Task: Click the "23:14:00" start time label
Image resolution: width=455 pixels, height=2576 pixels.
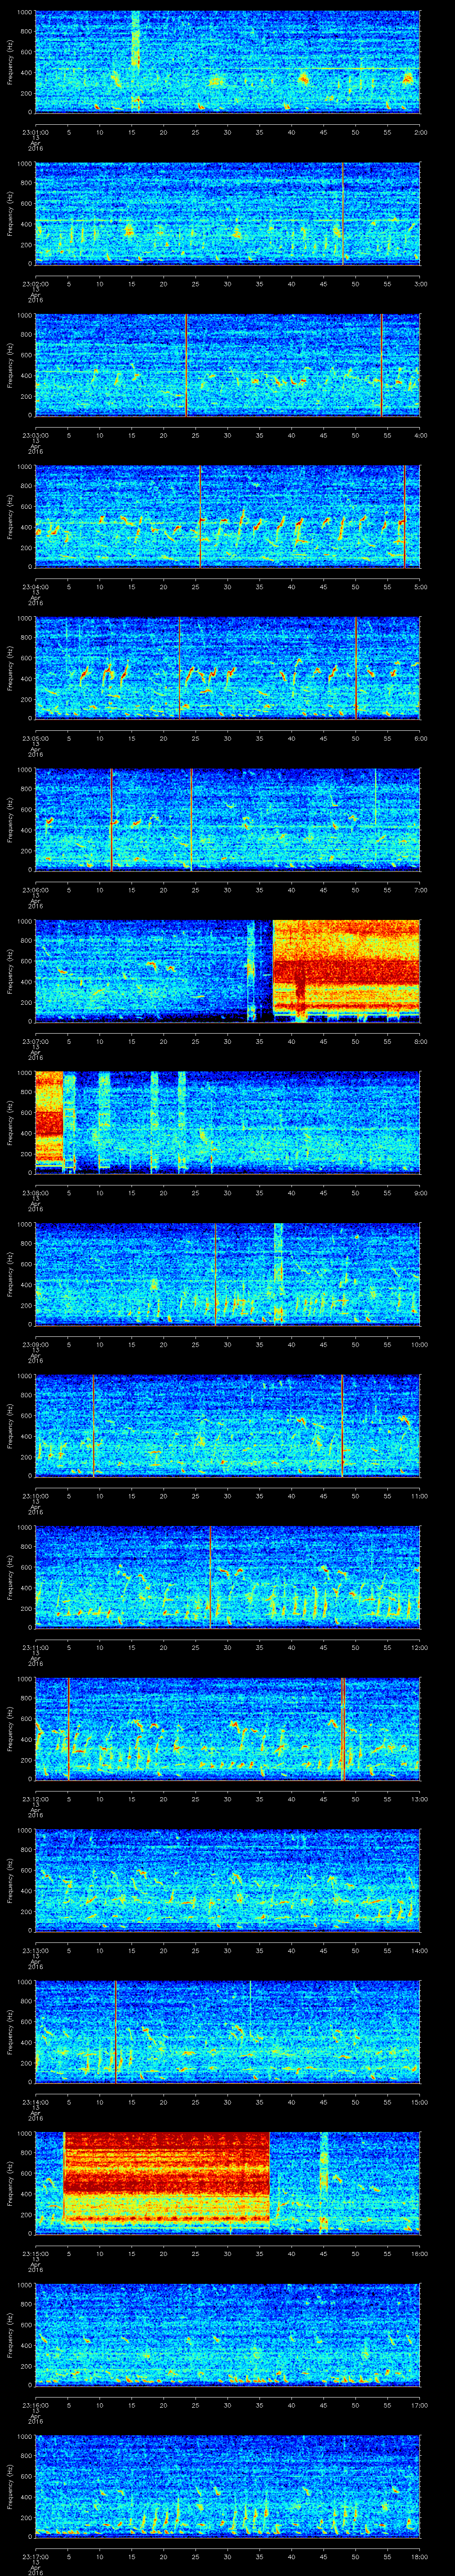Action: point(35,2102)
